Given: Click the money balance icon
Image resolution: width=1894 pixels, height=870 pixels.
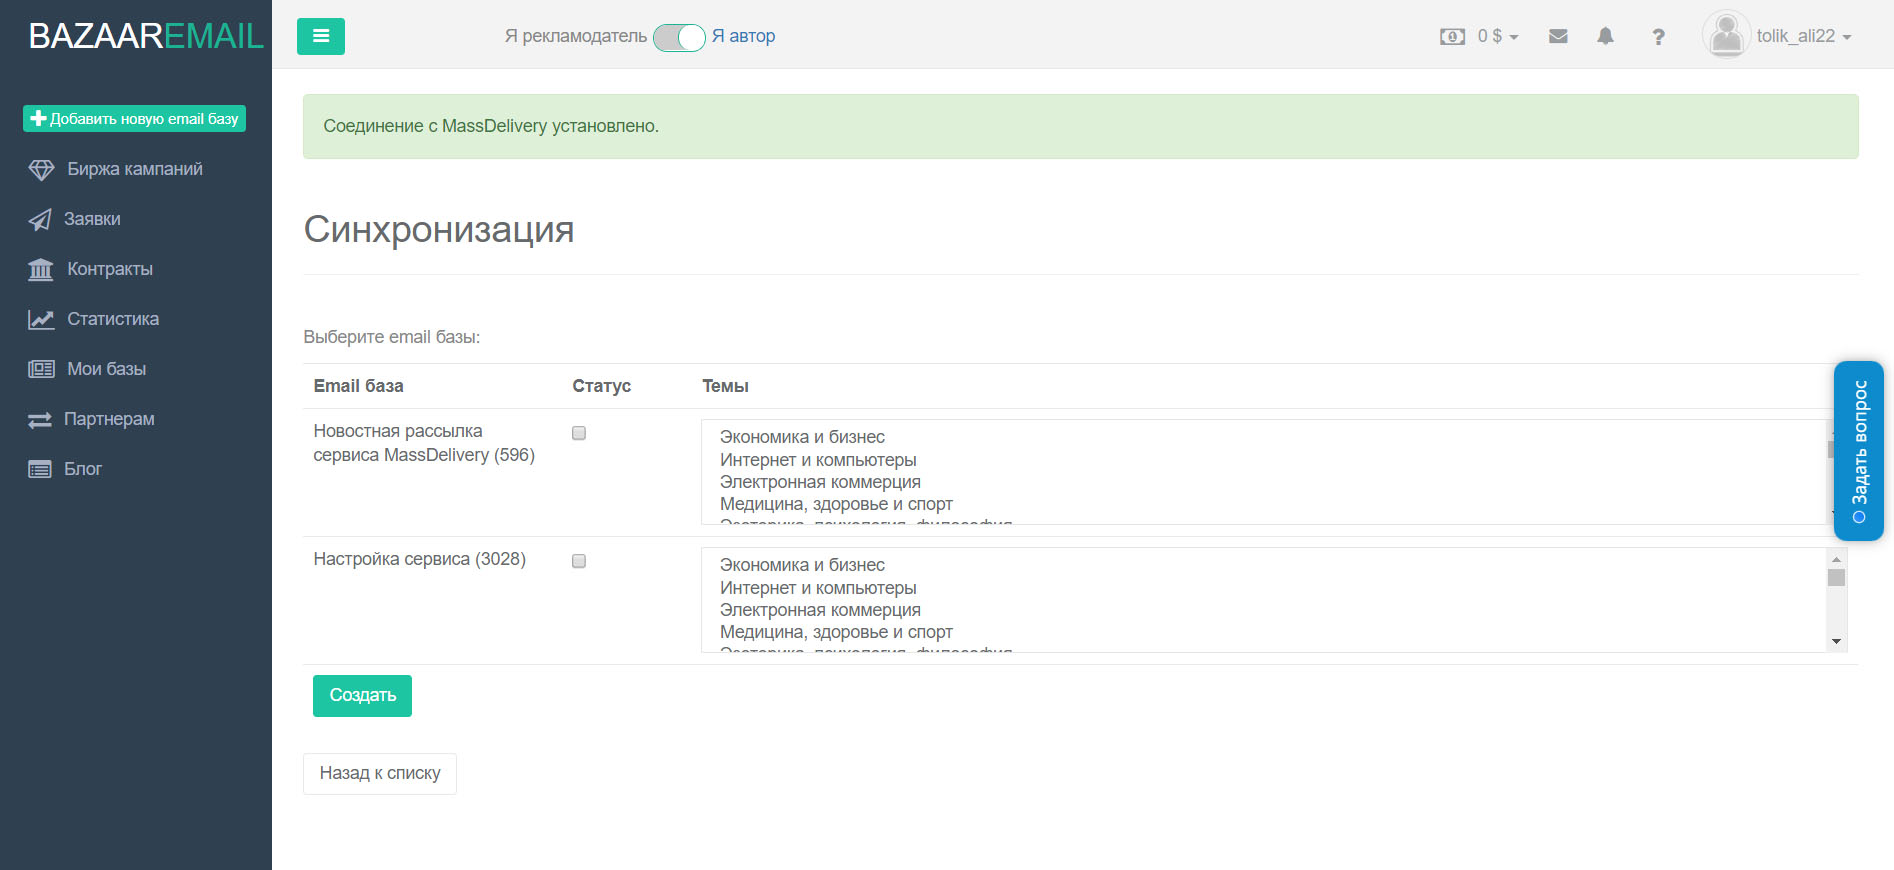Looking at the screenshot, I should click(x=1451, y=37).
